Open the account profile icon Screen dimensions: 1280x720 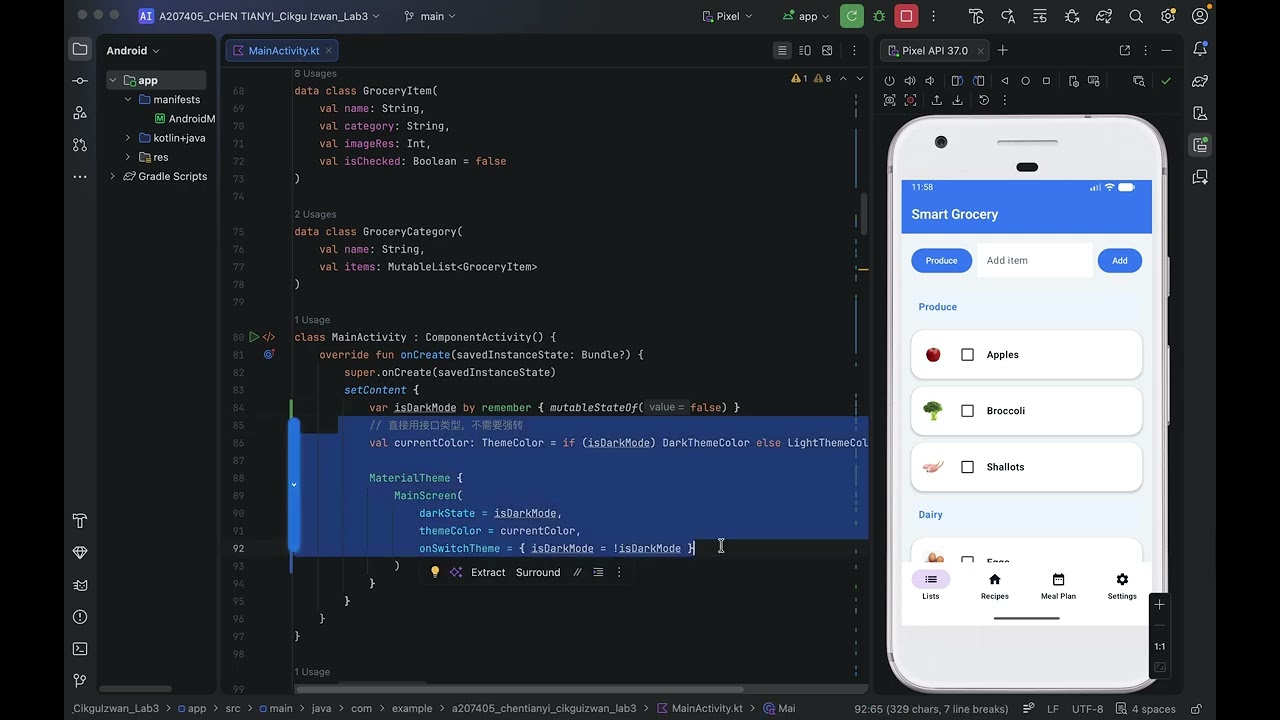1200,16
